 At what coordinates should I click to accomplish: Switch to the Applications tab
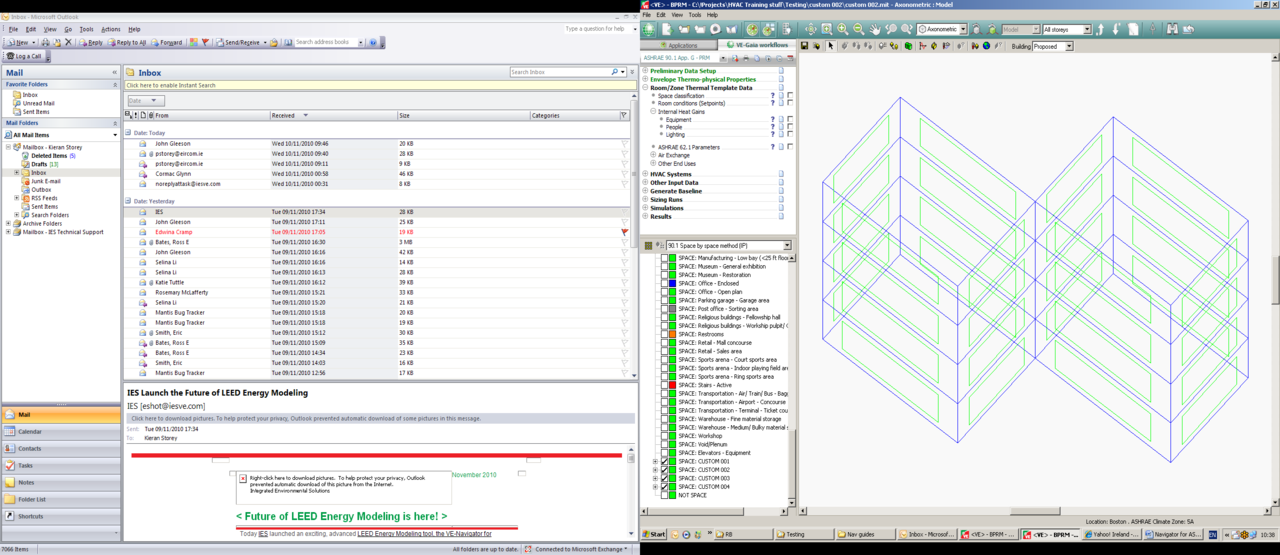tap(678, 46)
